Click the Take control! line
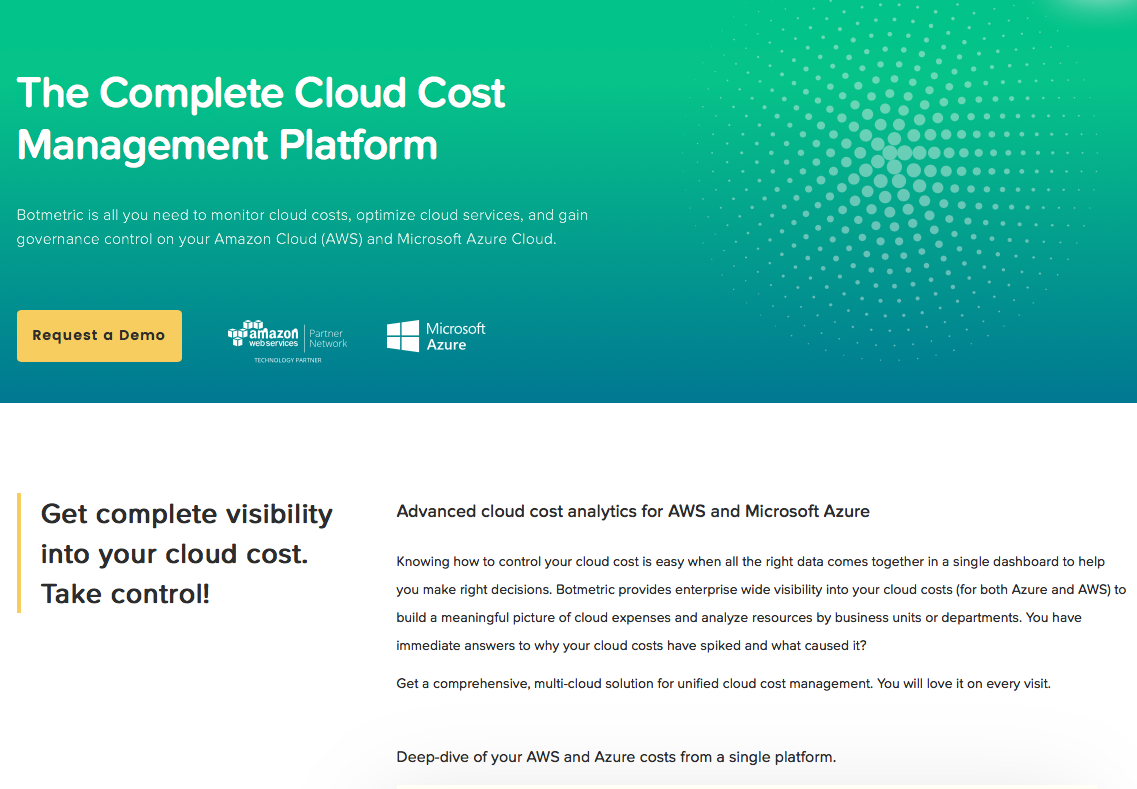 (x=125, y=594)
